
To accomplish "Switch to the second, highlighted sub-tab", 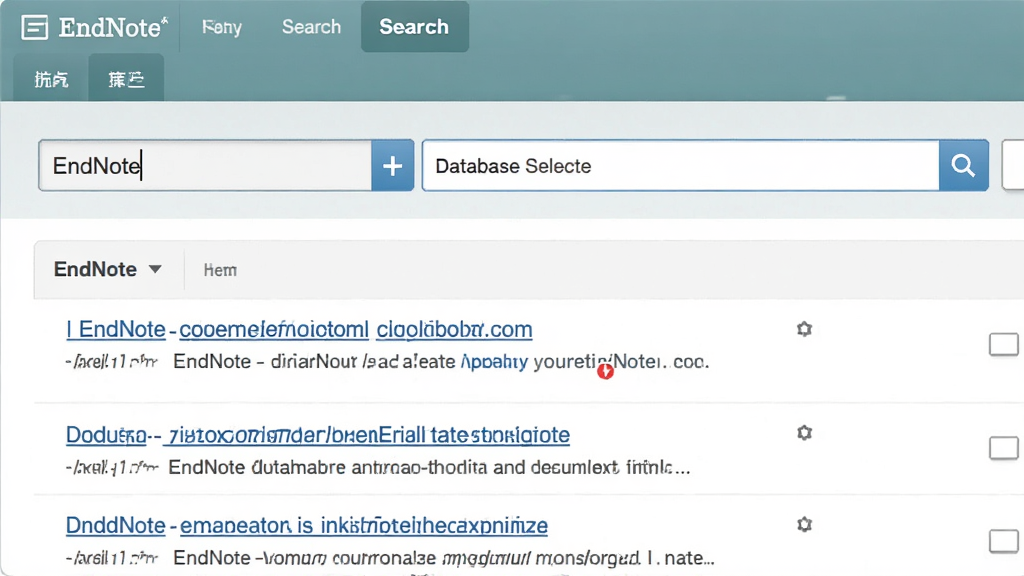I will click(126, 79).
